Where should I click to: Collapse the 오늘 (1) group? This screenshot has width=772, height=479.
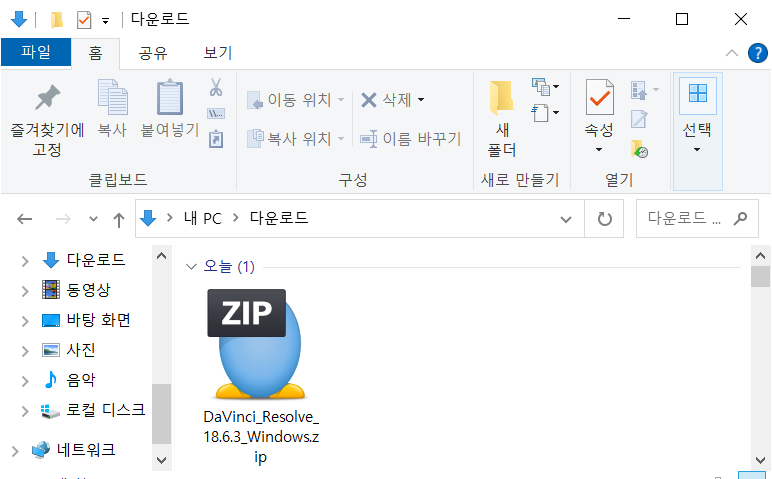click(191, 267)
